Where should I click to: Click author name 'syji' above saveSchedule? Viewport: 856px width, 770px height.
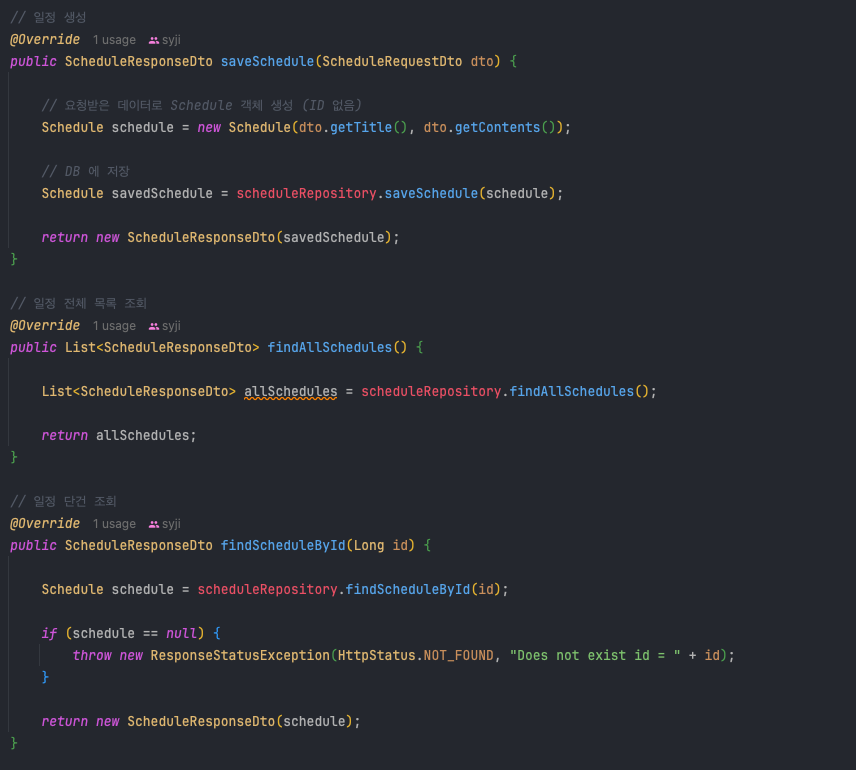pyautogui.click(x=171, y=40)
